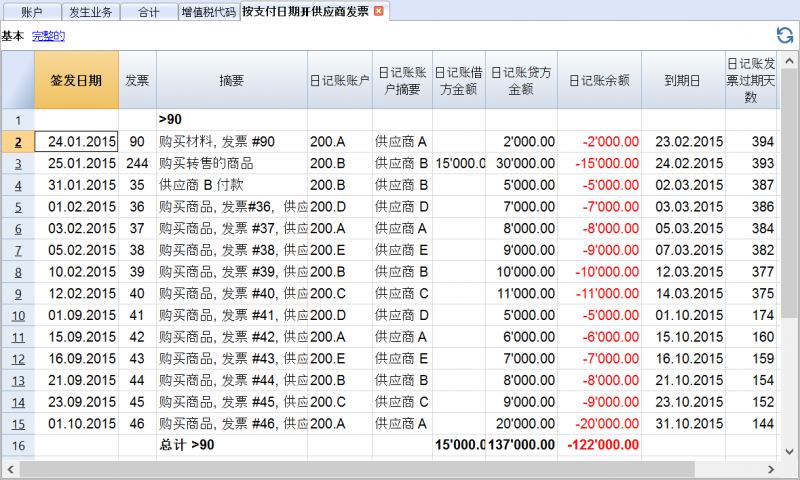
Task: Click the 日记账贷方金额 column header
Action: coord(521,80)
